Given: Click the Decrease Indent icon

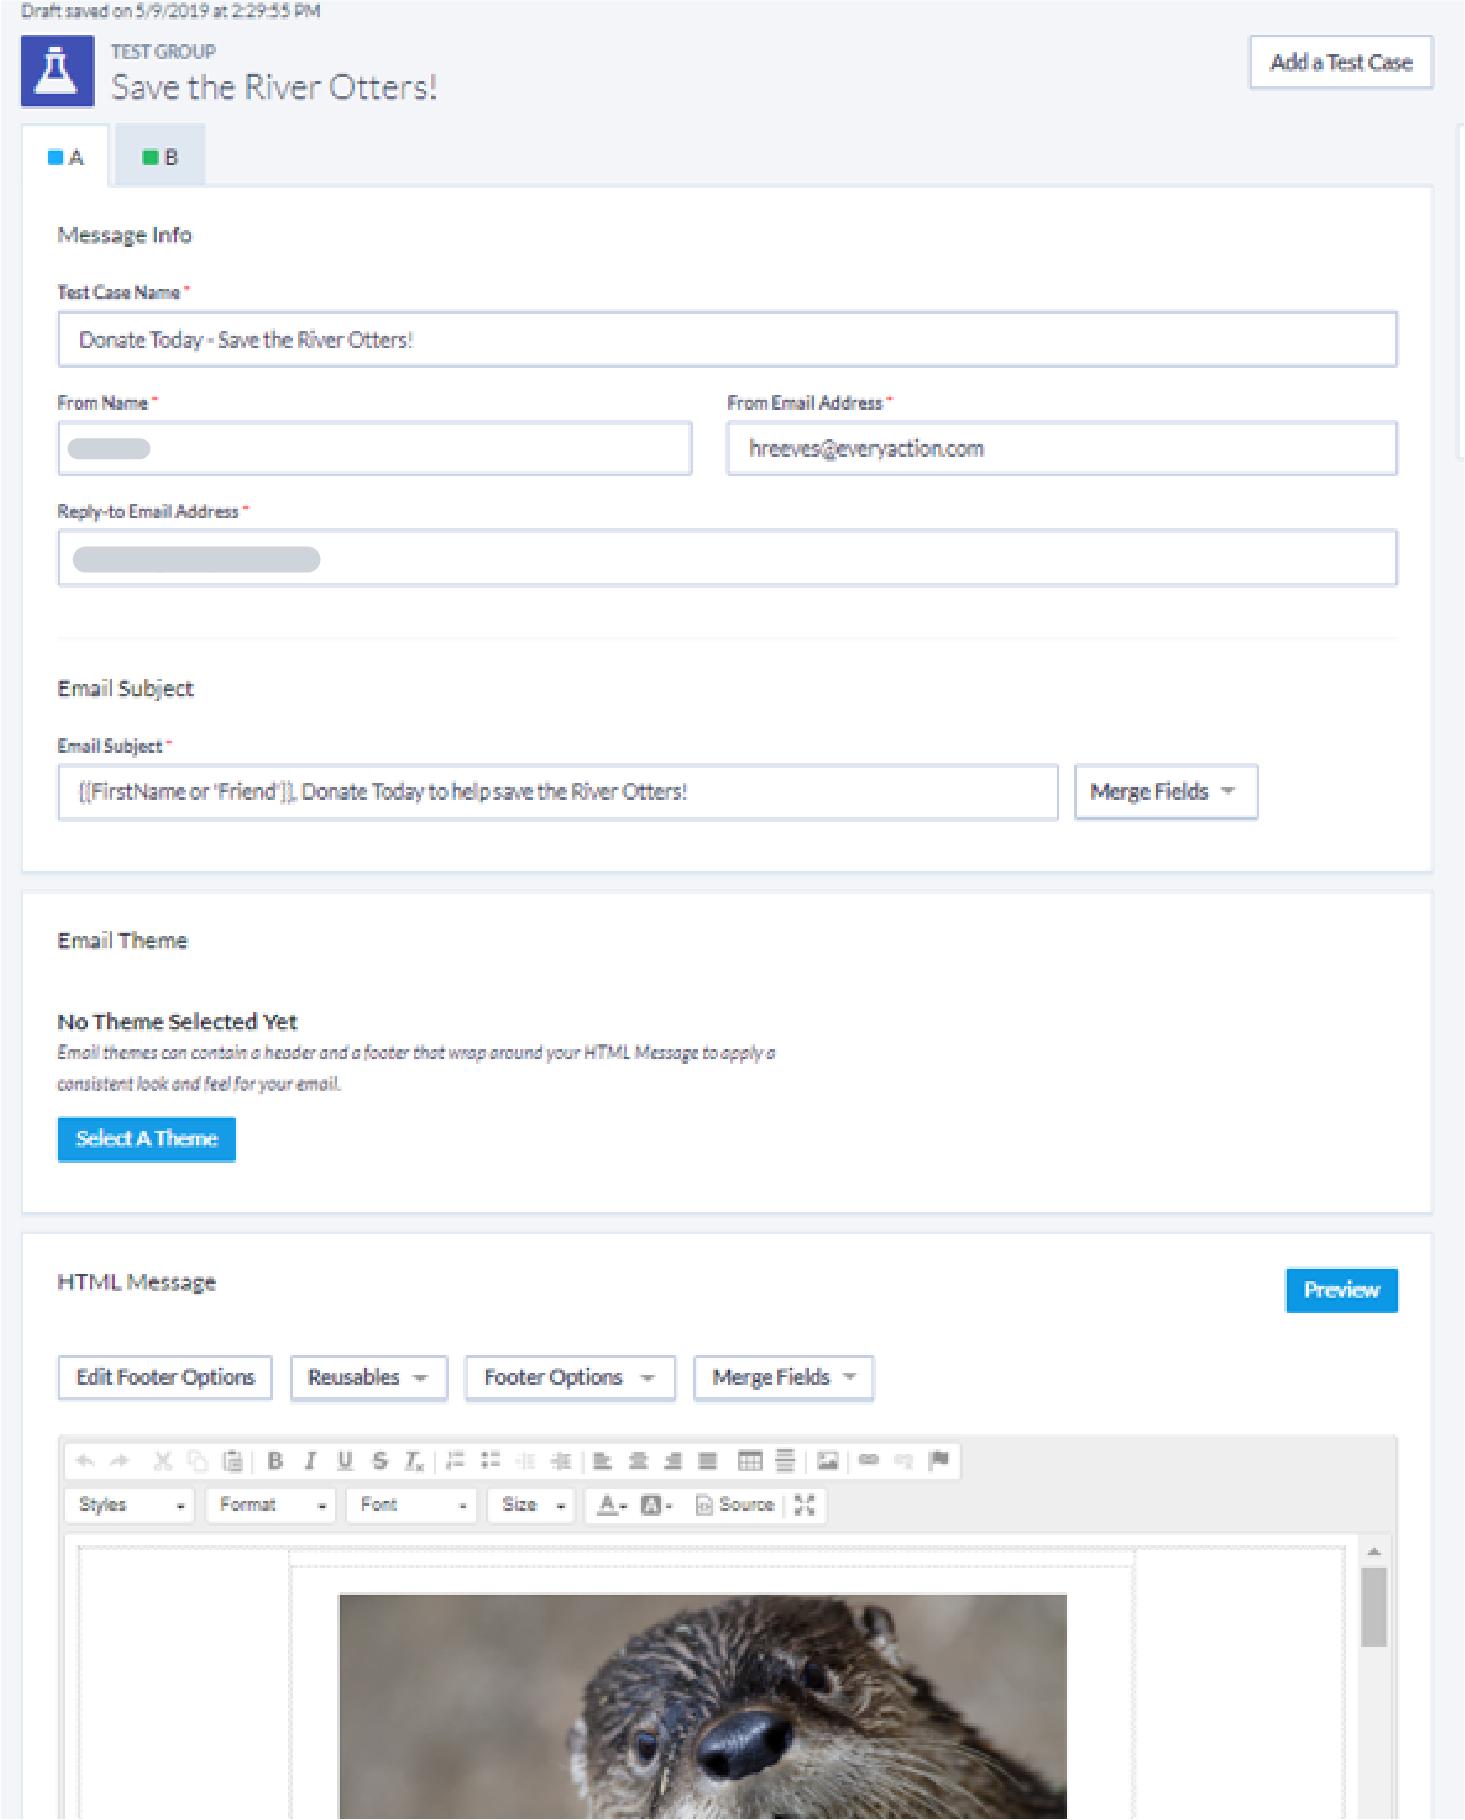Looking at the screenshot, I should point(526,1461).
